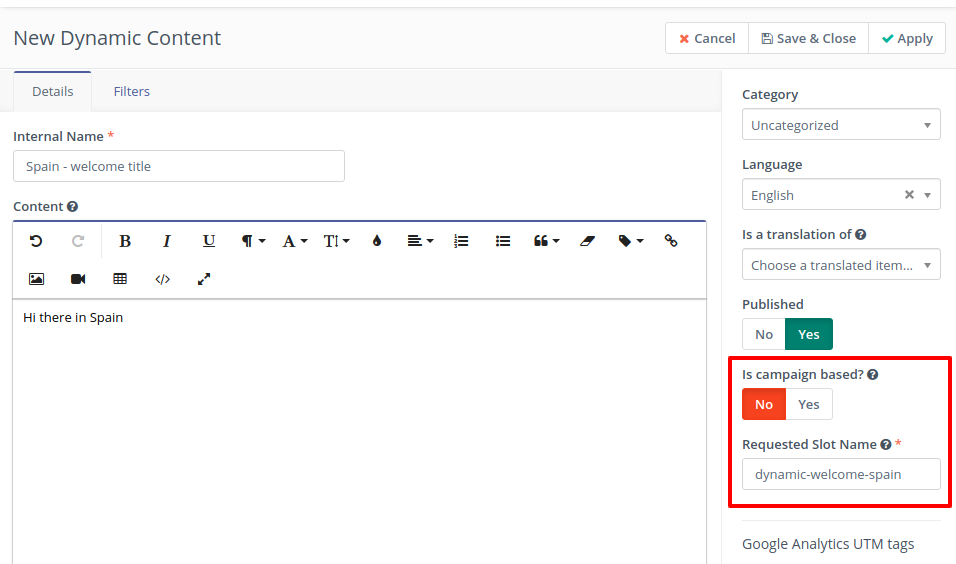Open the code view icon
The height and width of the screenshot is (564, 956).
pyautogui.click(x=162, y=279)
